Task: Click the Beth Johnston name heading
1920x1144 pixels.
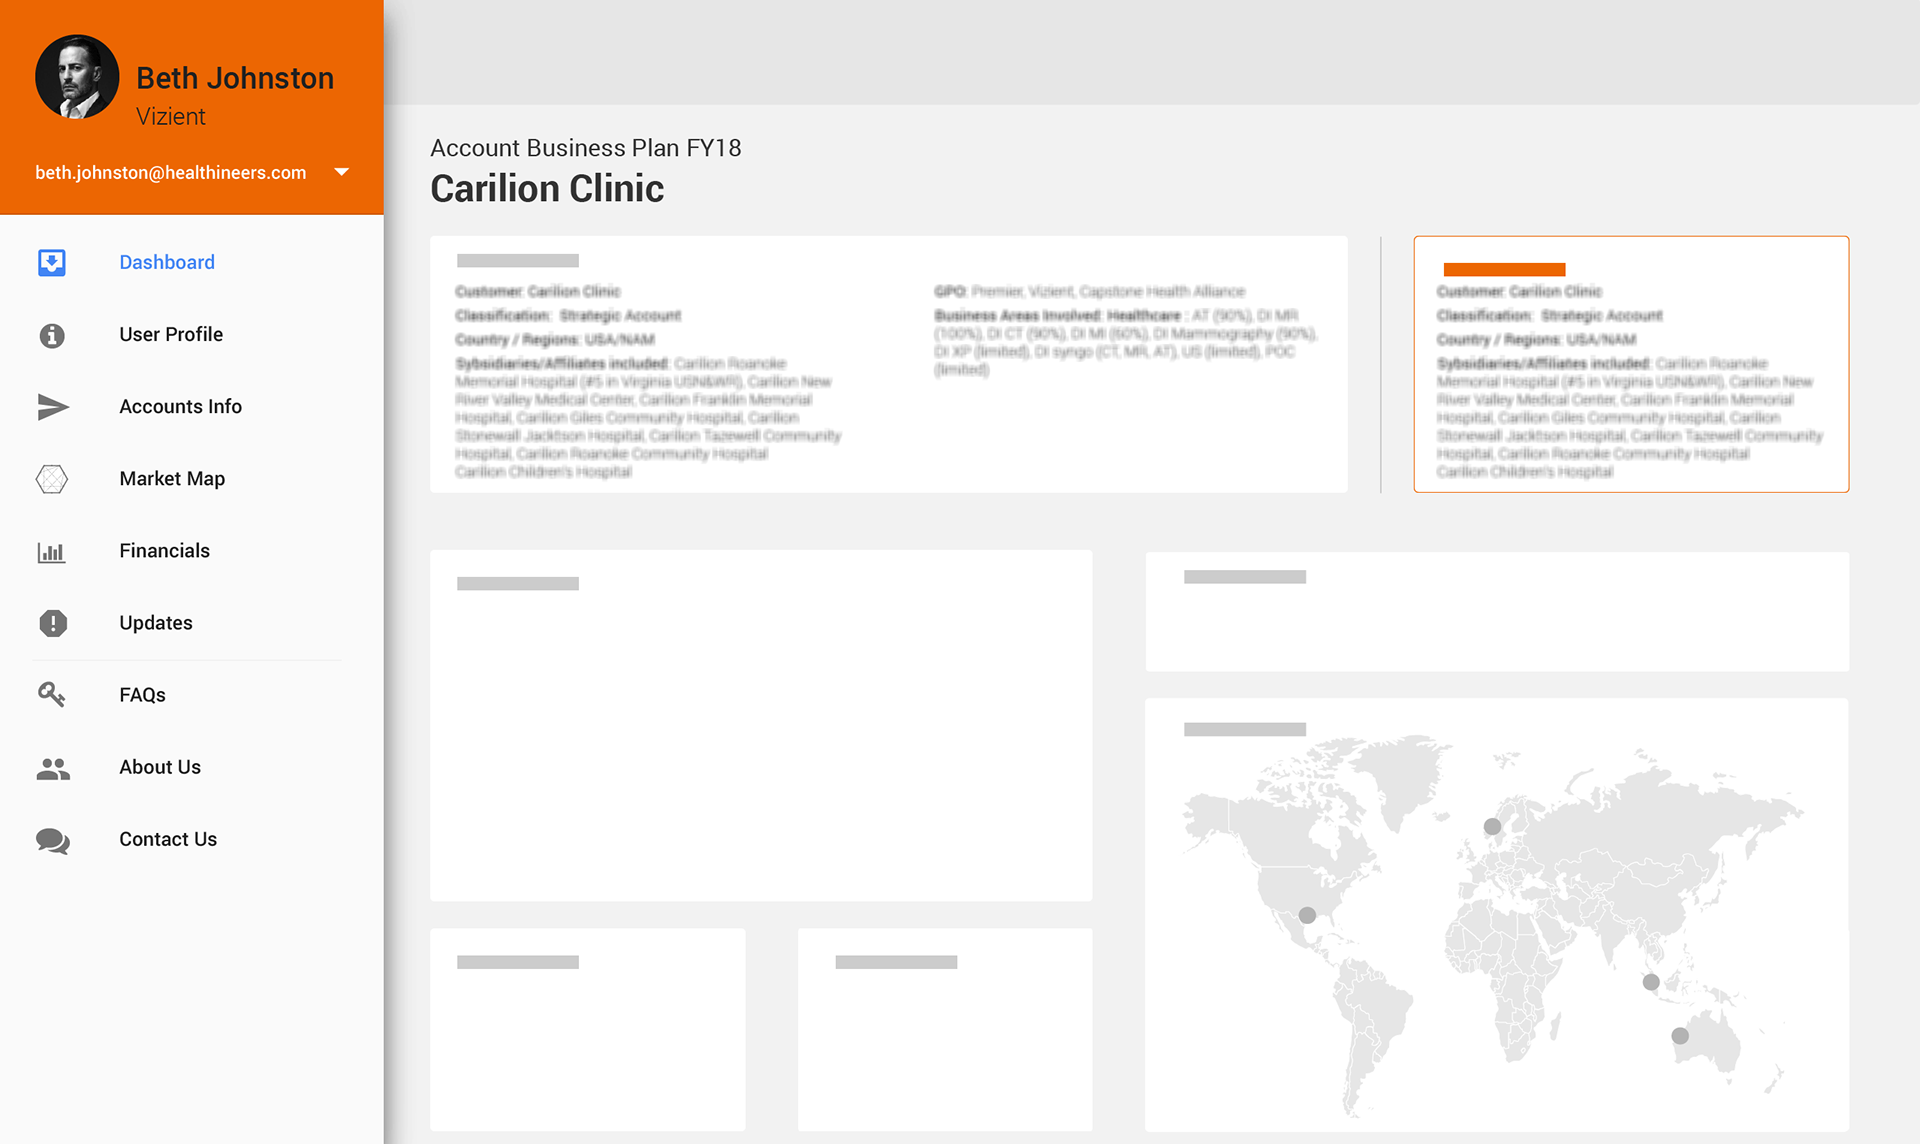Action: tap(235, 78)
